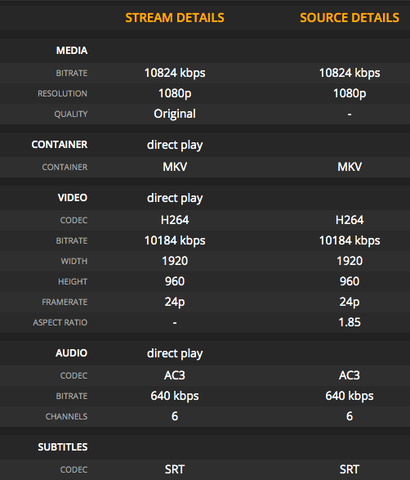The width and height of the screenshot is (410, 480).
Task: Click the source HEIGHT value 960
Action: tap(349, 281)
